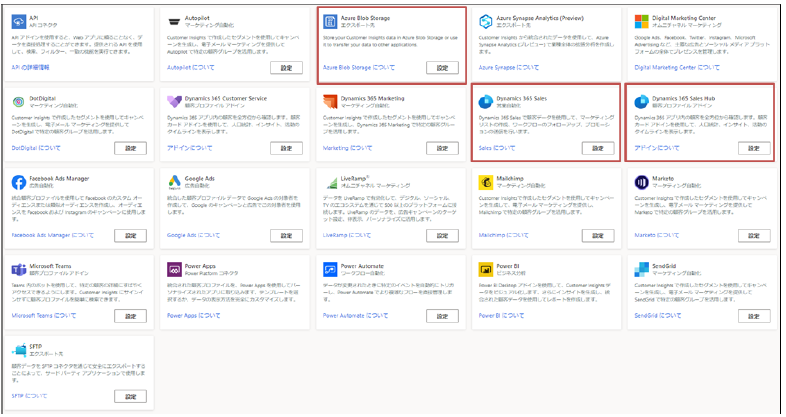Open setup for Azure Blob Storage
This screenshot has width=786, height=417.
(442, 68)
